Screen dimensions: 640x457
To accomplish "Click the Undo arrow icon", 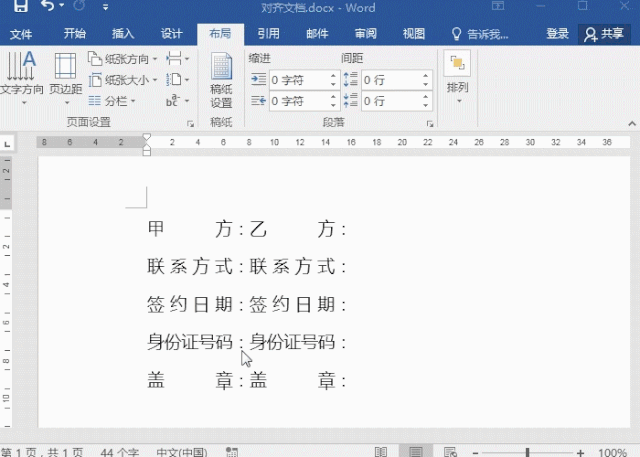I will click(47, 5).
